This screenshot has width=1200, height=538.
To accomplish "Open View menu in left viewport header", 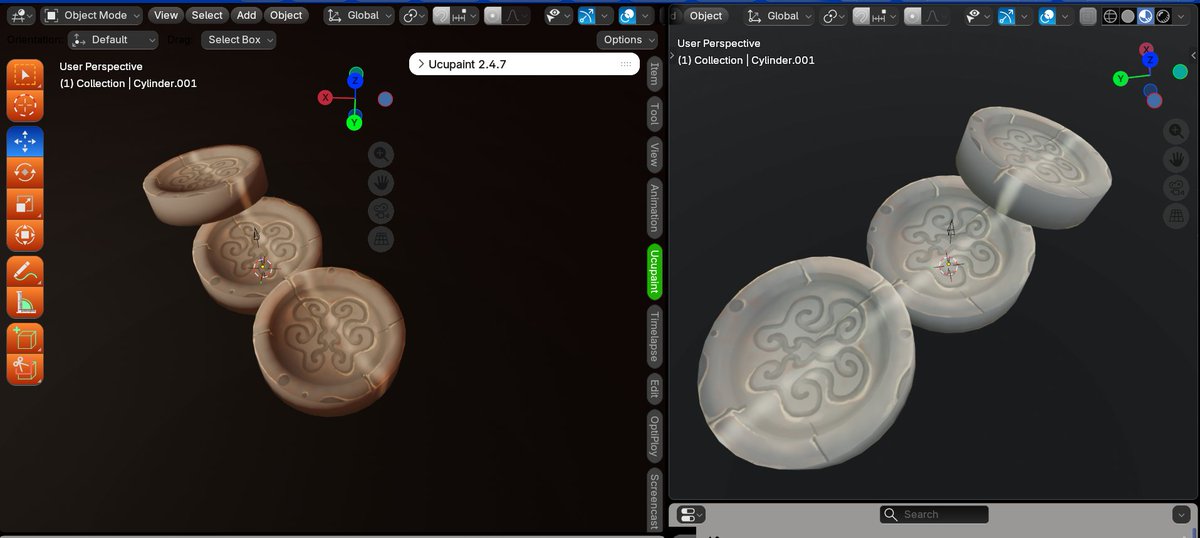I will (166, 15).
